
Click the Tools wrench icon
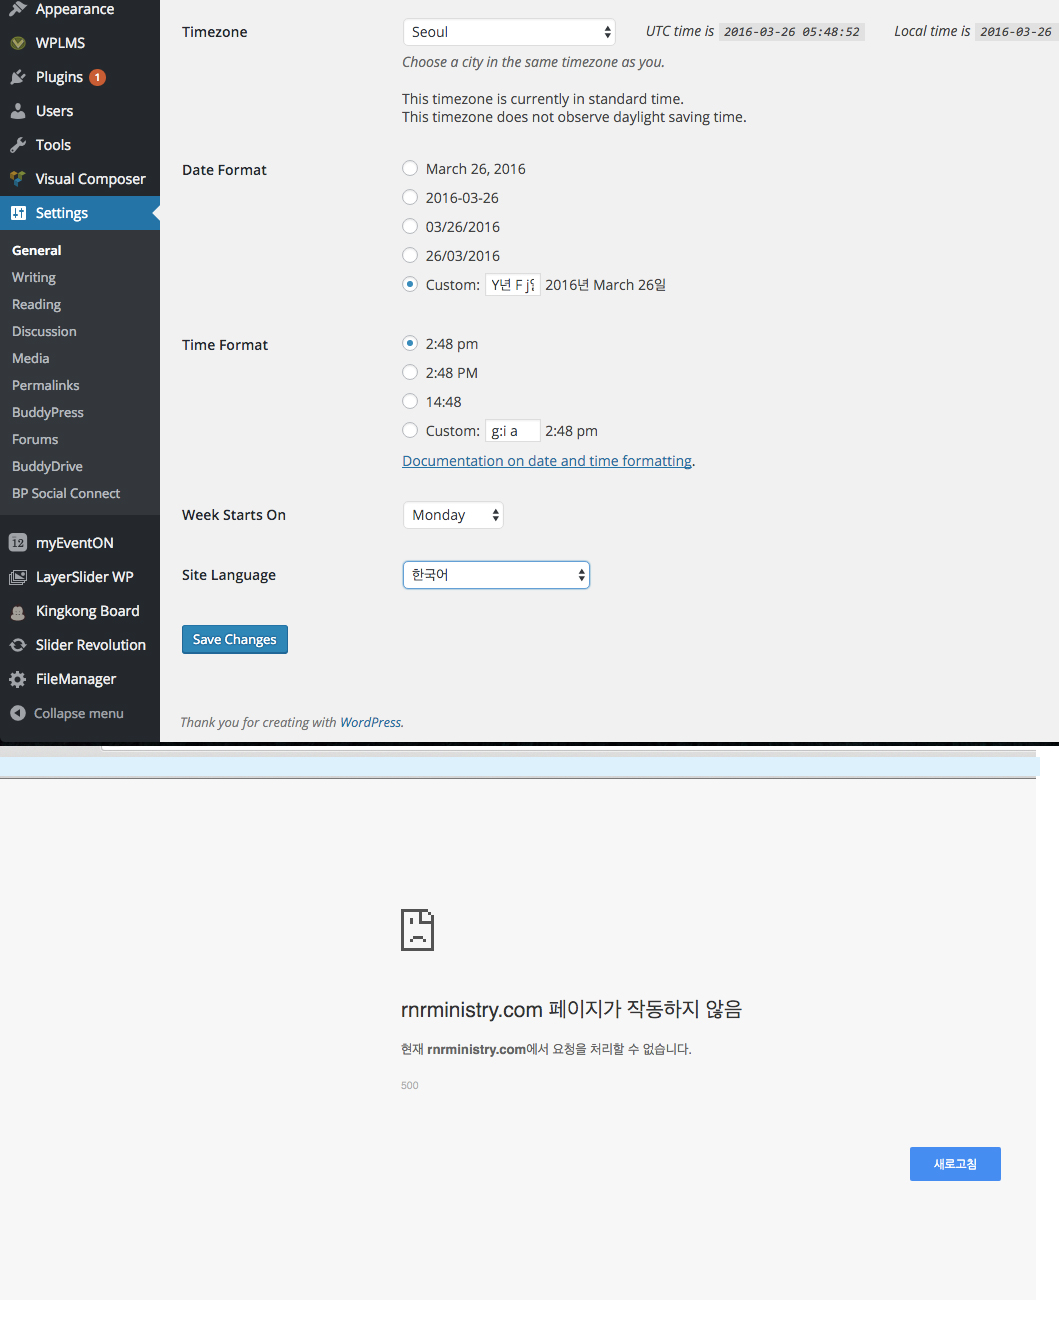pos(18,145)
